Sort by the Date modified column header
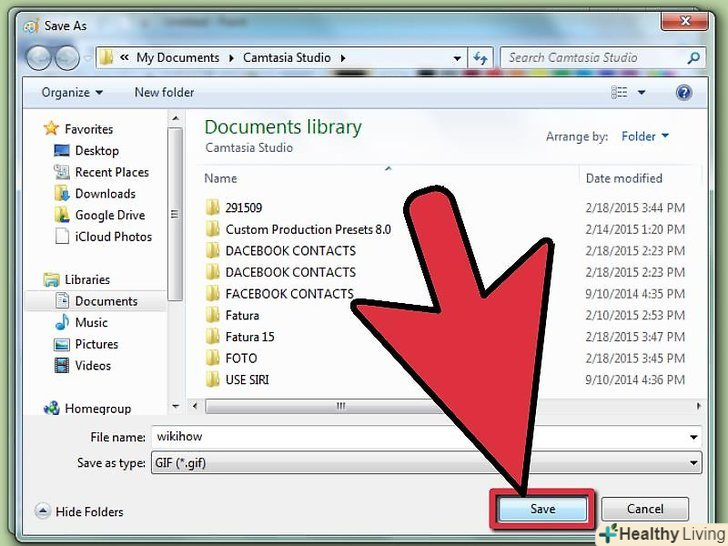 click(624, 178)
